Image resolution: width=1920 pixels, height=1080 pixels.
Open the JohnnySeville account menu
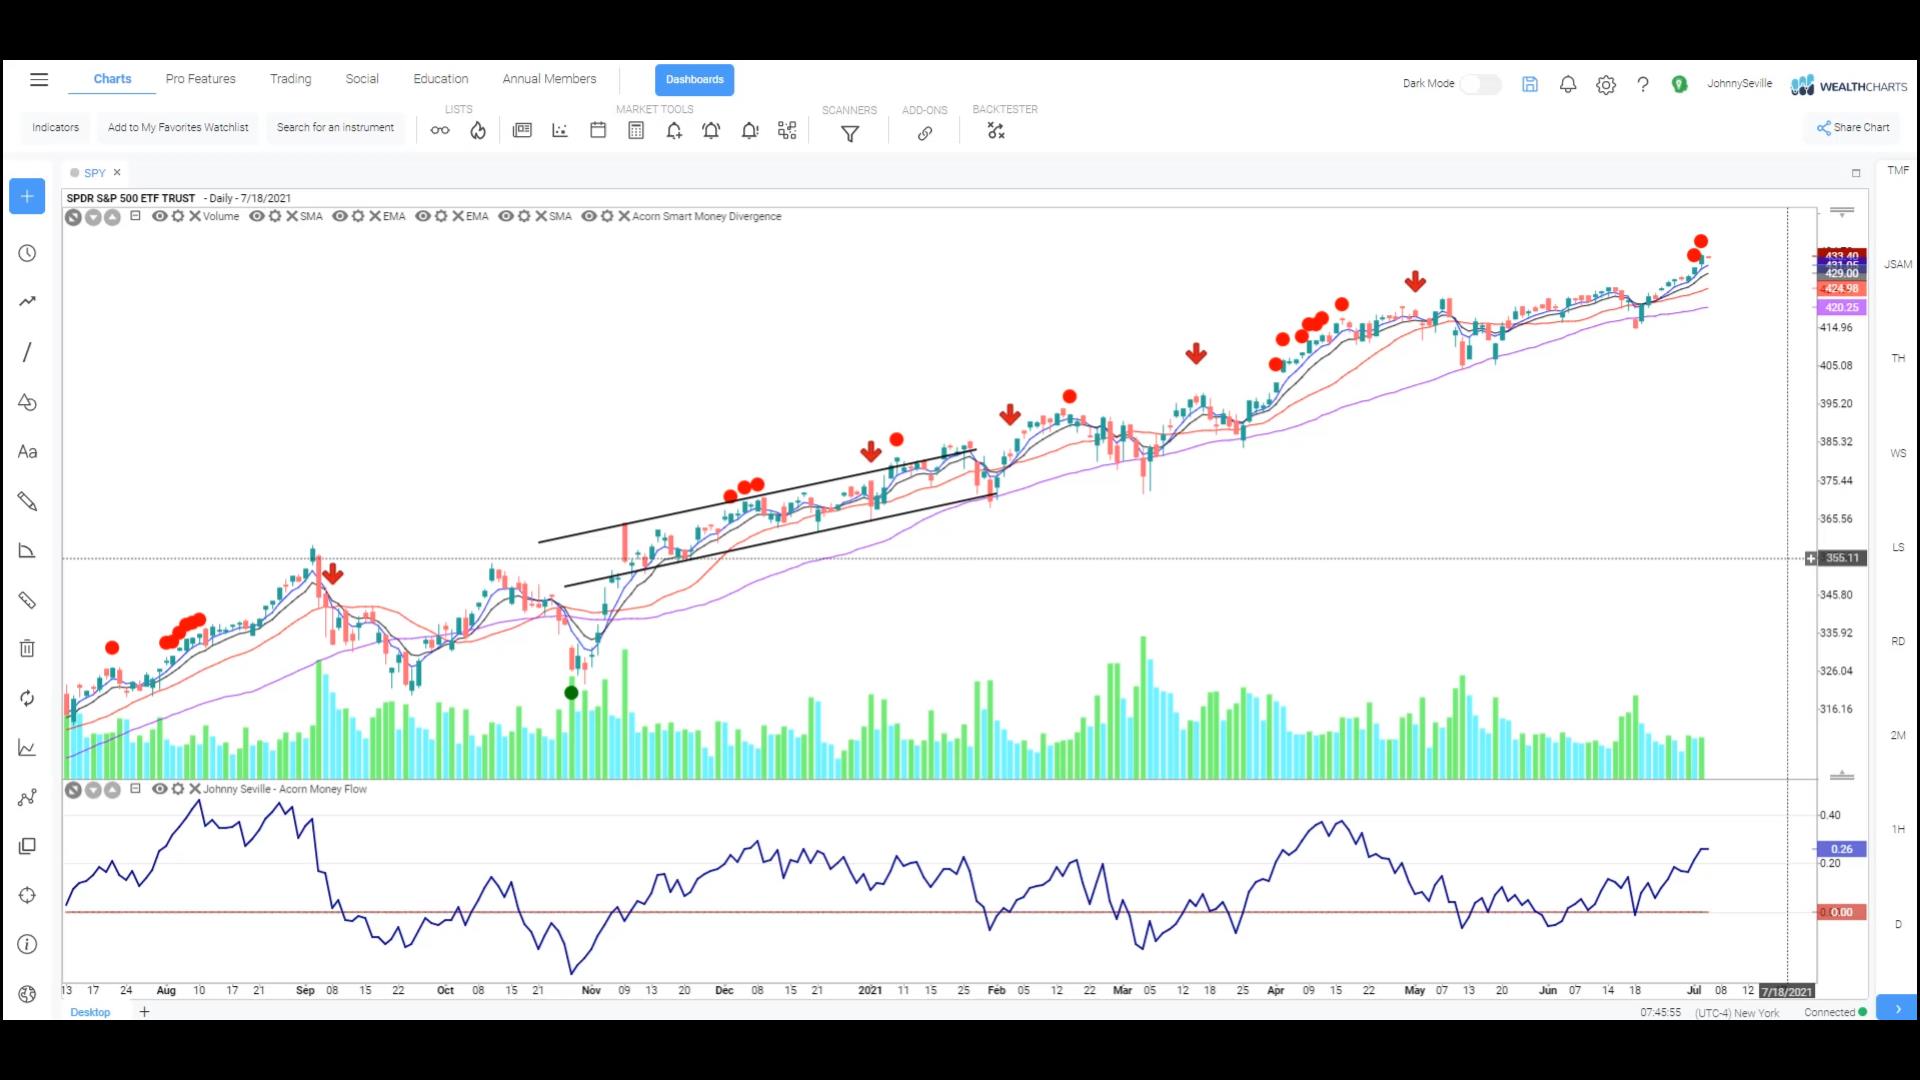pos(1739,84)
